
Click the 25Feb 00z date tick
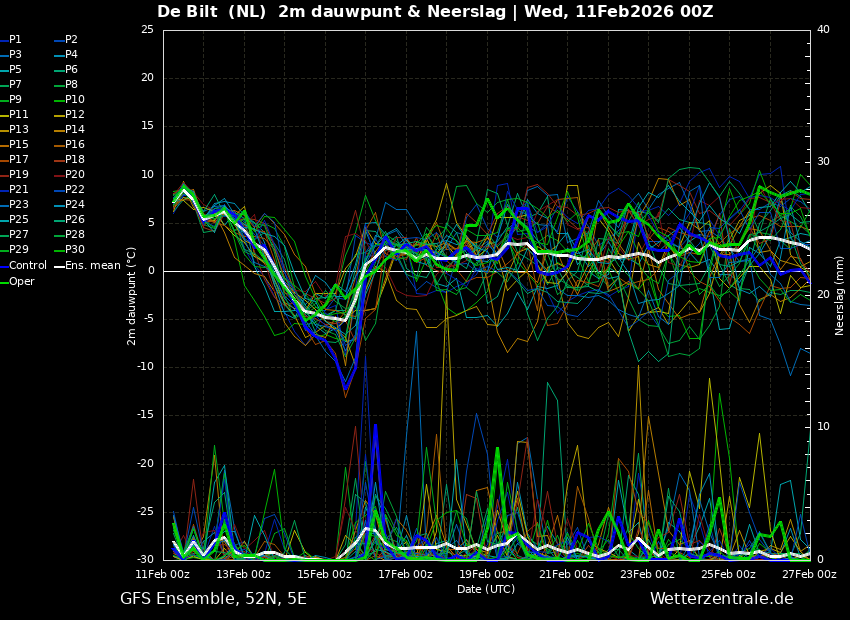pyautogui.click(x=729, y=574)
